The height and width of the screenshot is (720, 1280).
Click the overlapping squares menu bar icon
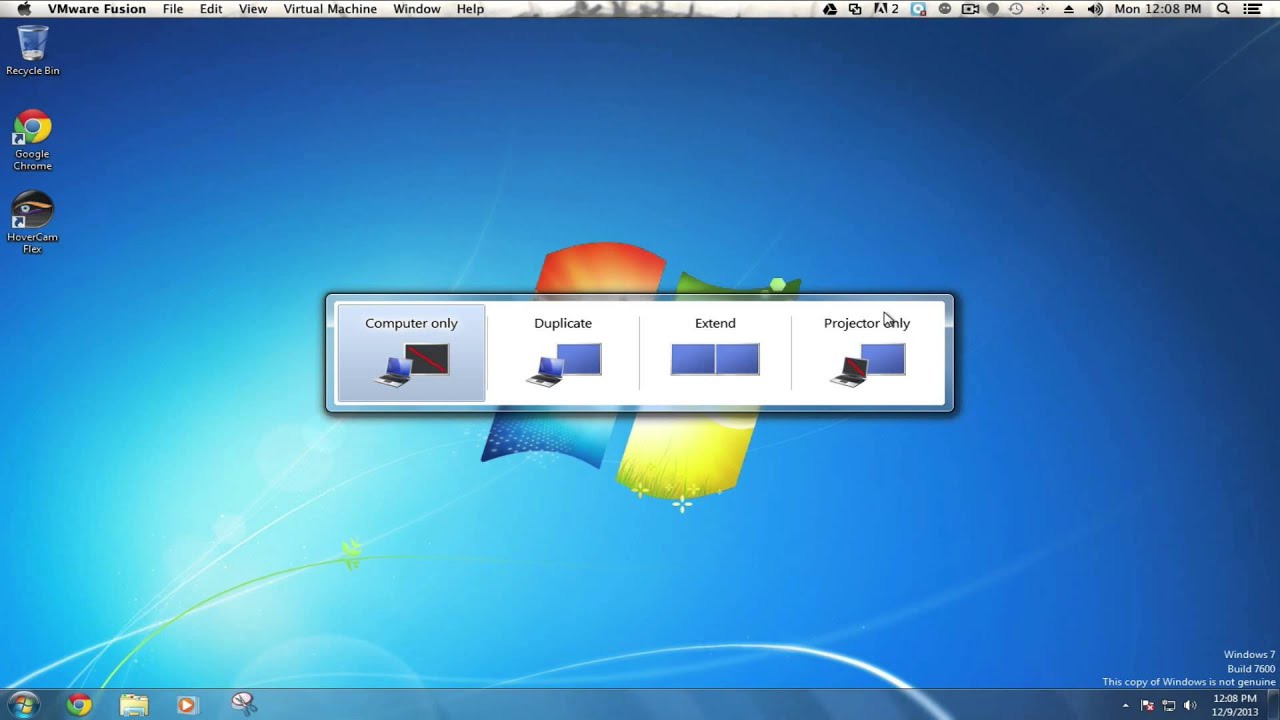[855, 9]
